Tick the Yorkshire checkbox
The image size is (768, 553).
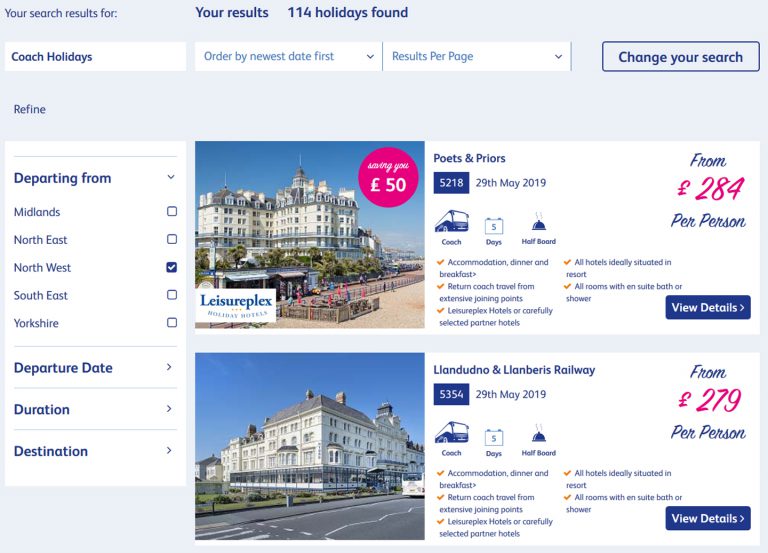point(172,322)
